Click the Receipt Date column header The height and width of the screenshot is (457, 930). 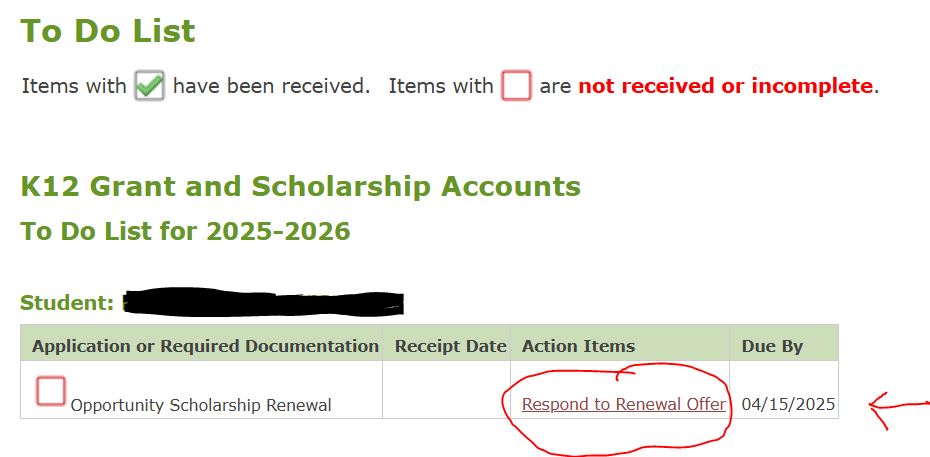tap(450, 346)
